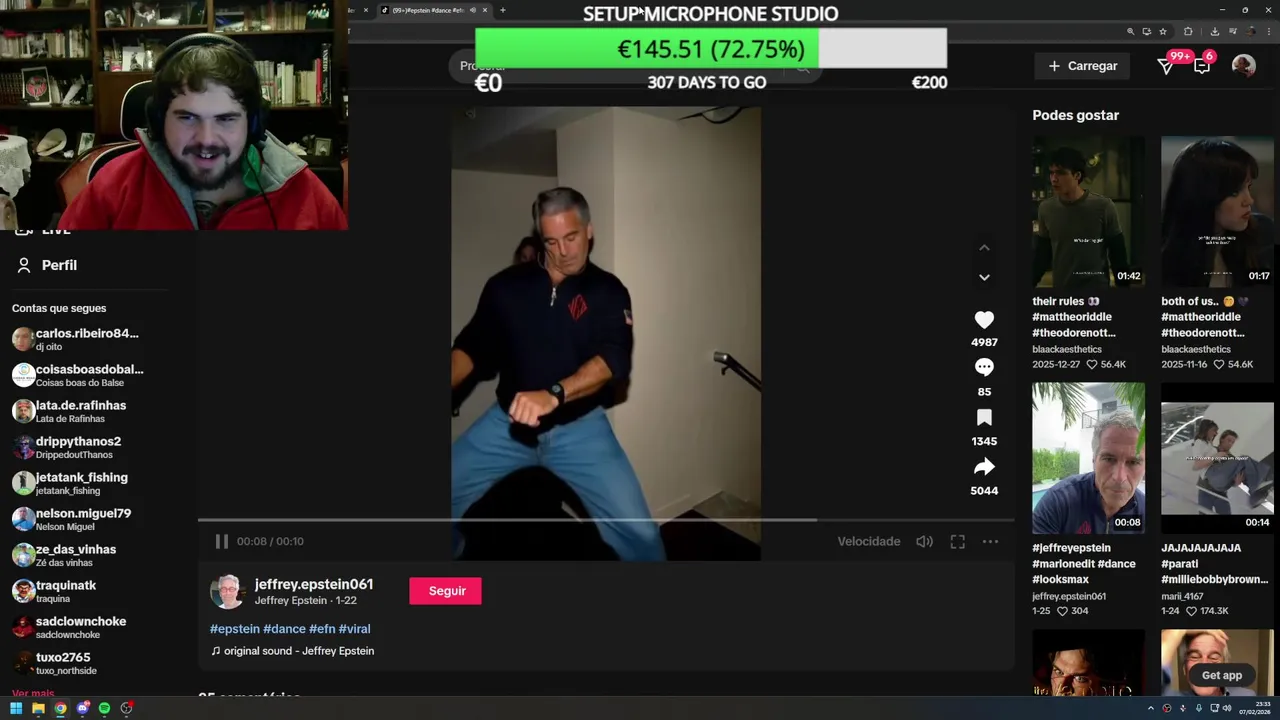This screenshot has height=720, width=1280.
Task: Click the #efn hashtag
Action: [322, 629]
